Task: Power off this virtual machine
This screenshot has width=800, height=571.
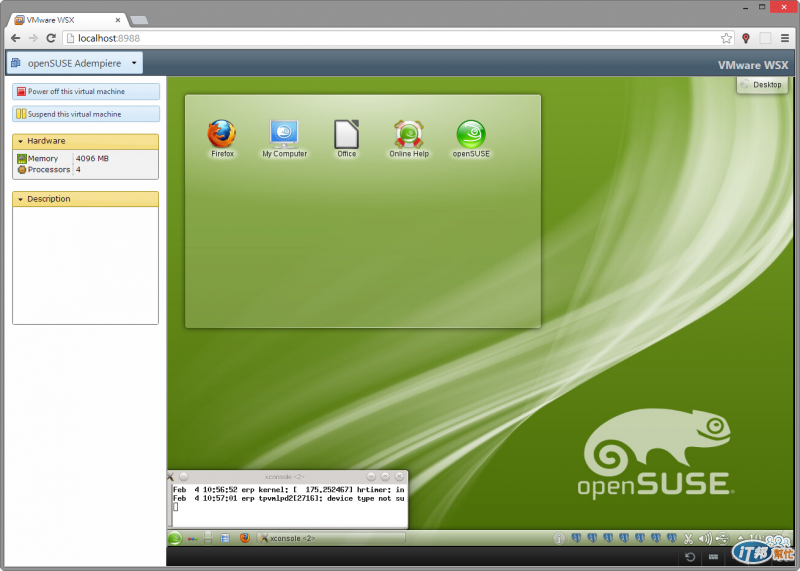Action: tap(86, 91)
